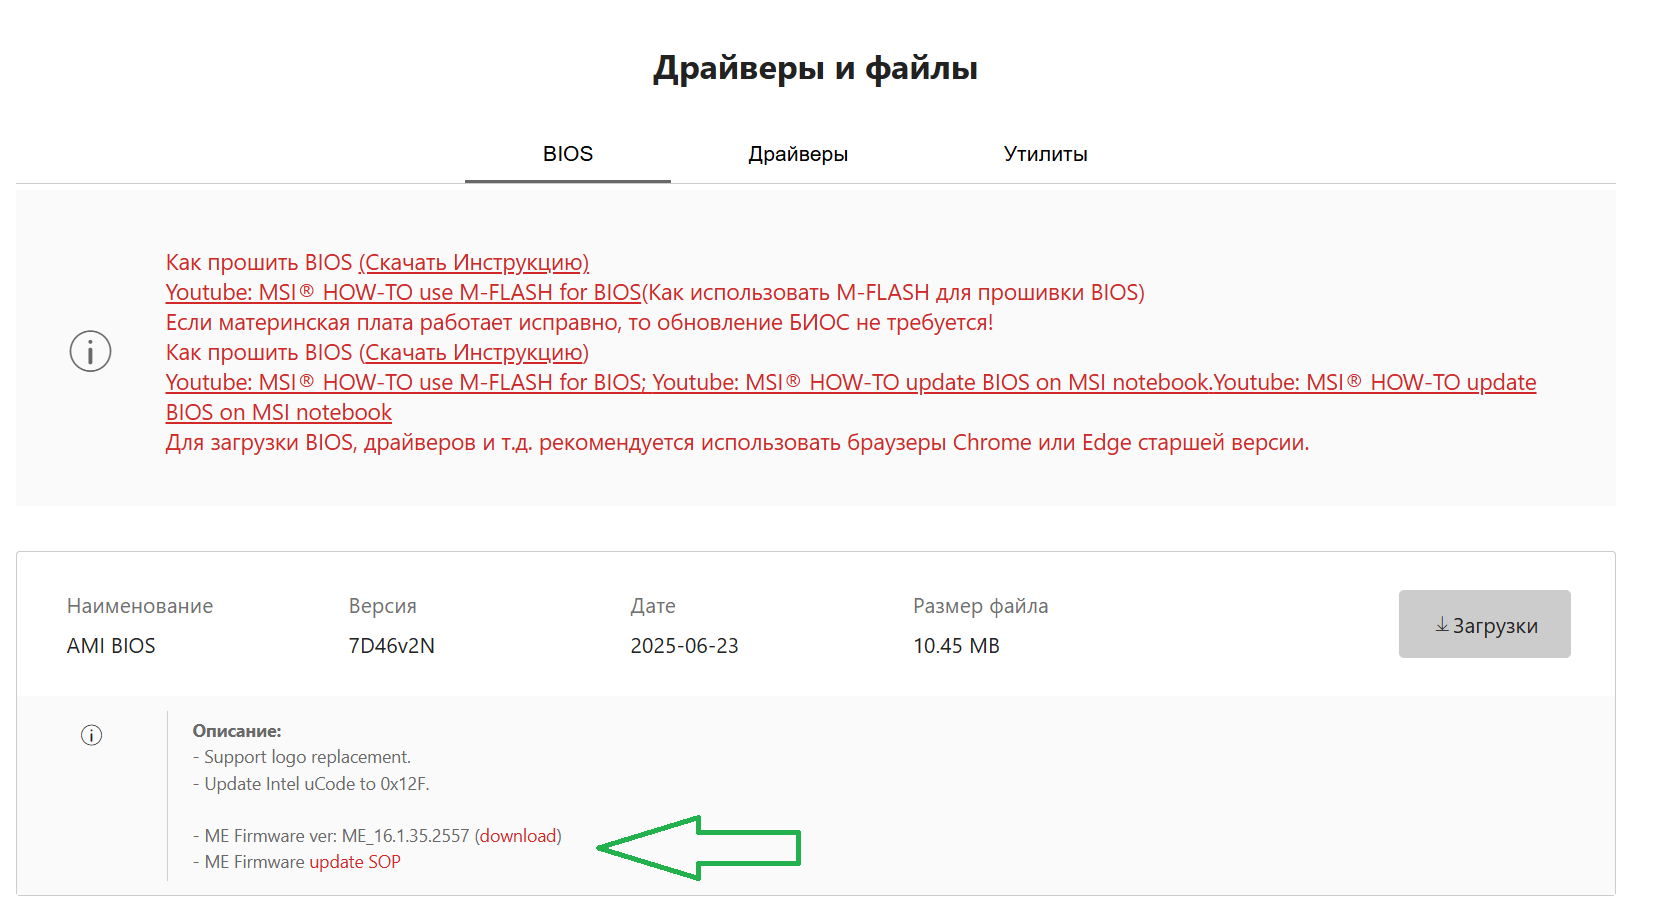
Task: Click the Версия column label
Action: click(x=382, y=606)
